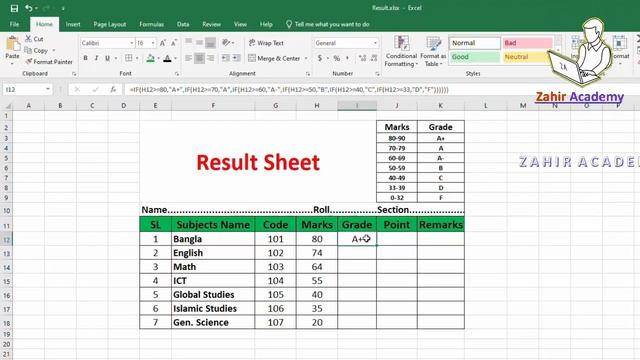Switch to the View tab
The image size is (640, 360).
[x=240, y=24]
